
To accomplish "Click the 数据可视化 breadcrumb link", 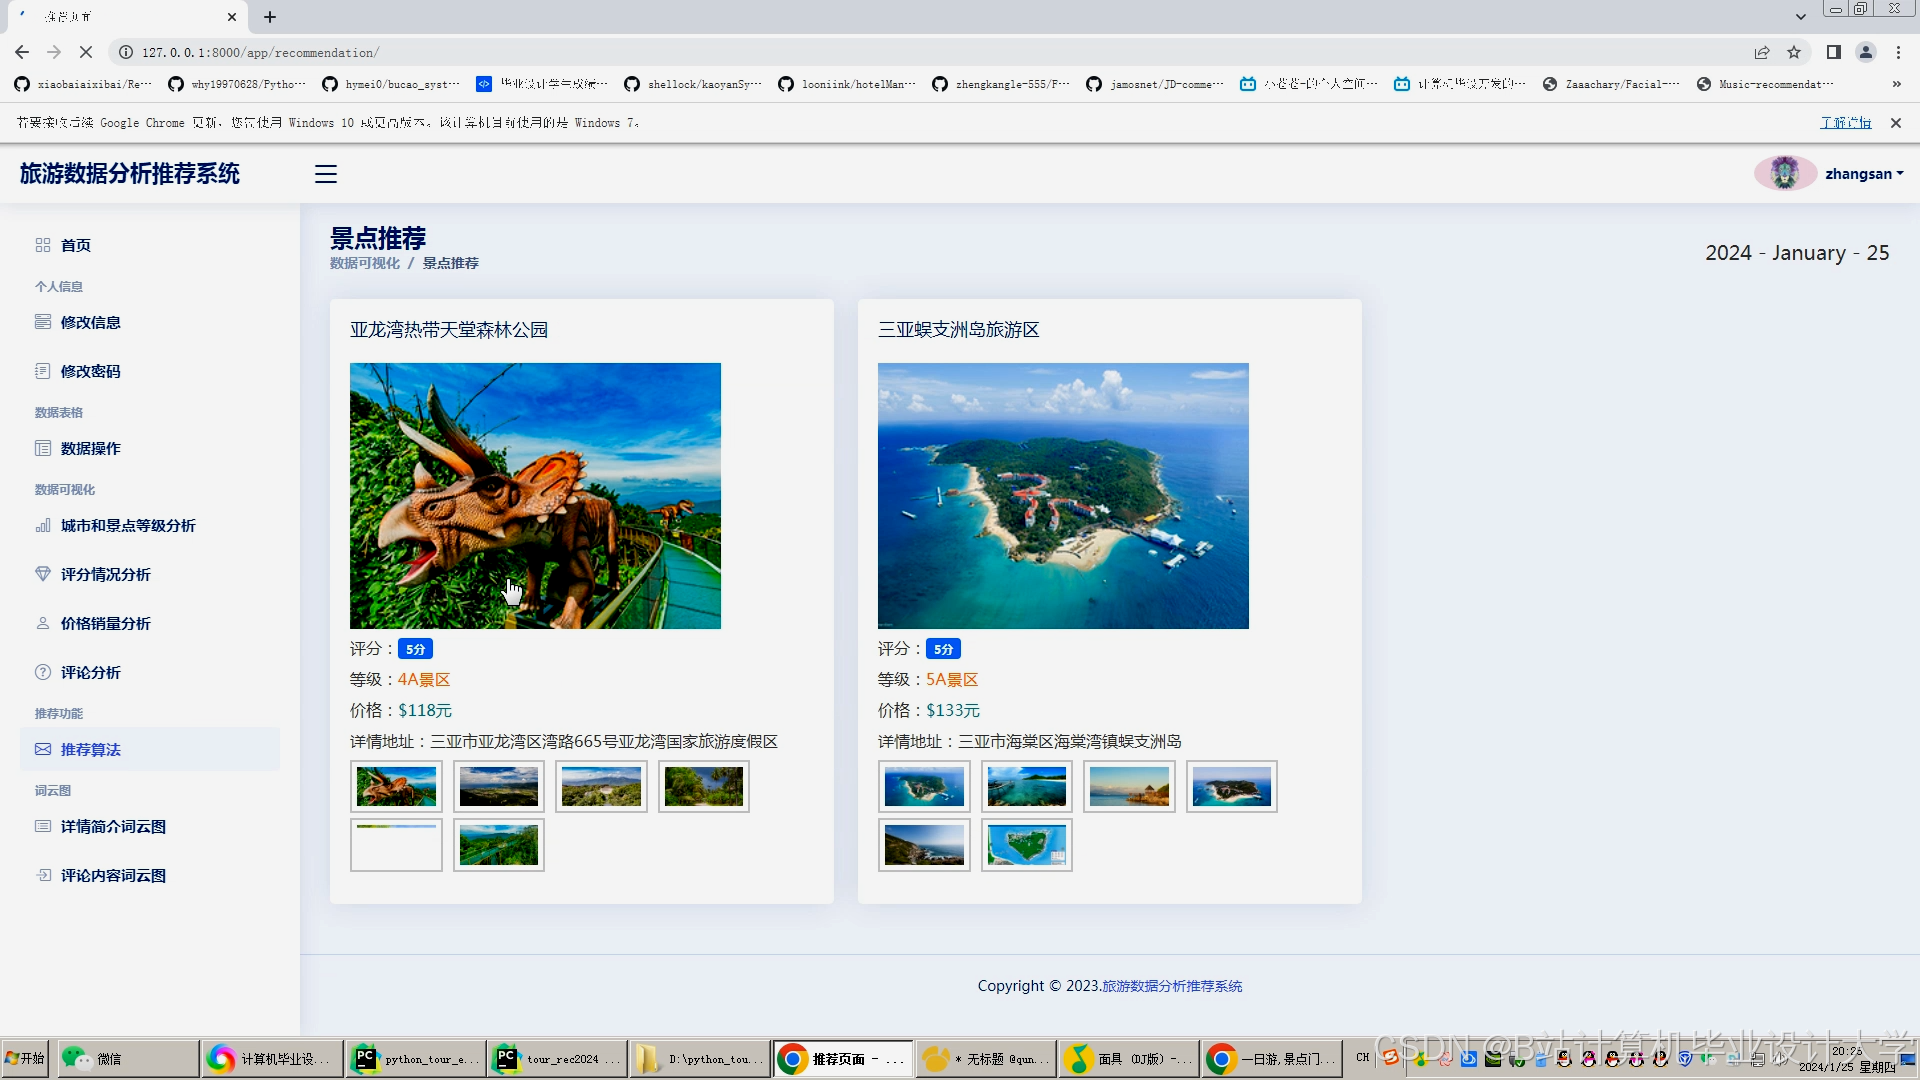I will click(364, 263).
